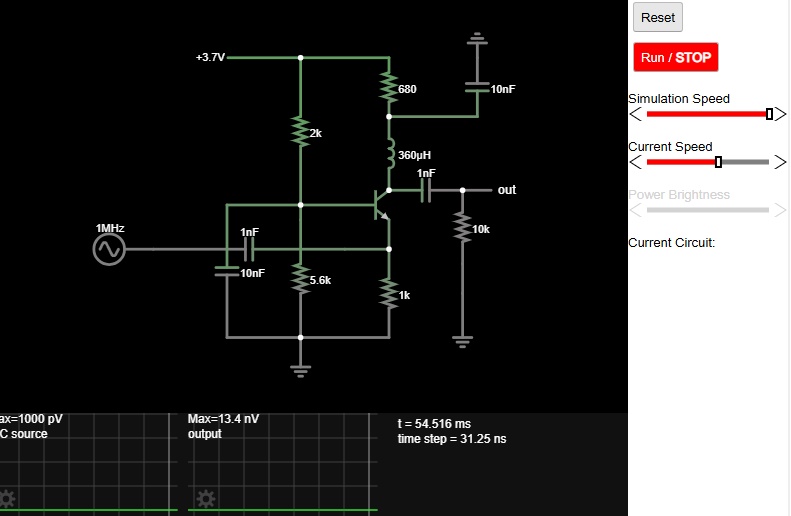Click the 1MHz frequency label
This screenshot has width=791, height=516.
tap(110, 228)
